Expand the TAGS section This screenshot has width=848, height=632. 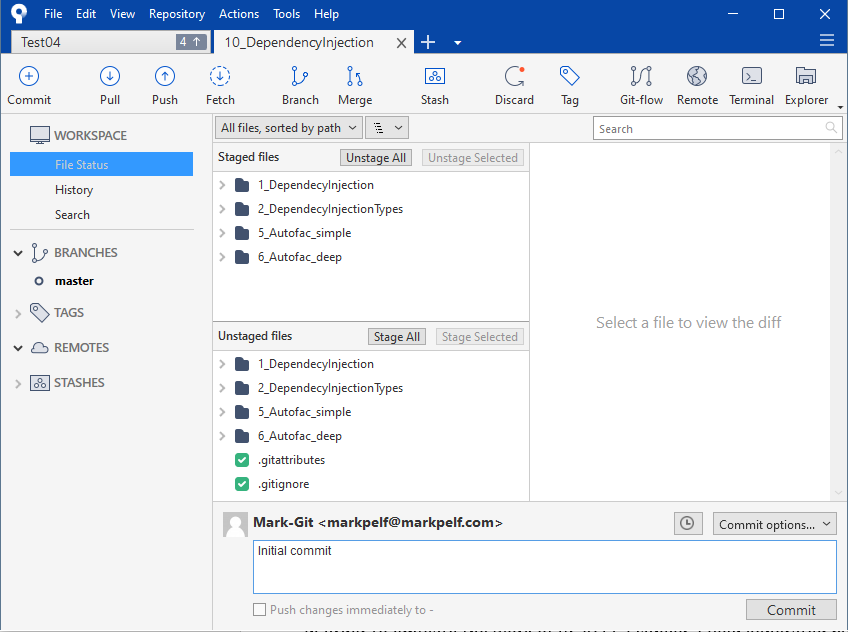[18, 314]
